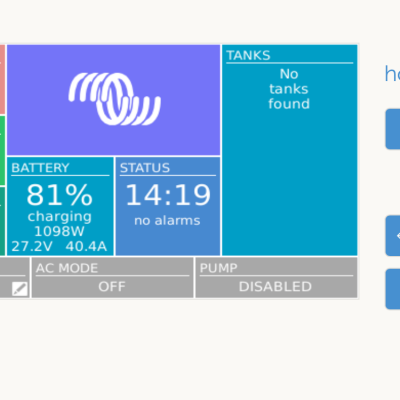Toggle AC MODE currently set to OFF
Screen dimensions: 400x400
click(112, 277)
